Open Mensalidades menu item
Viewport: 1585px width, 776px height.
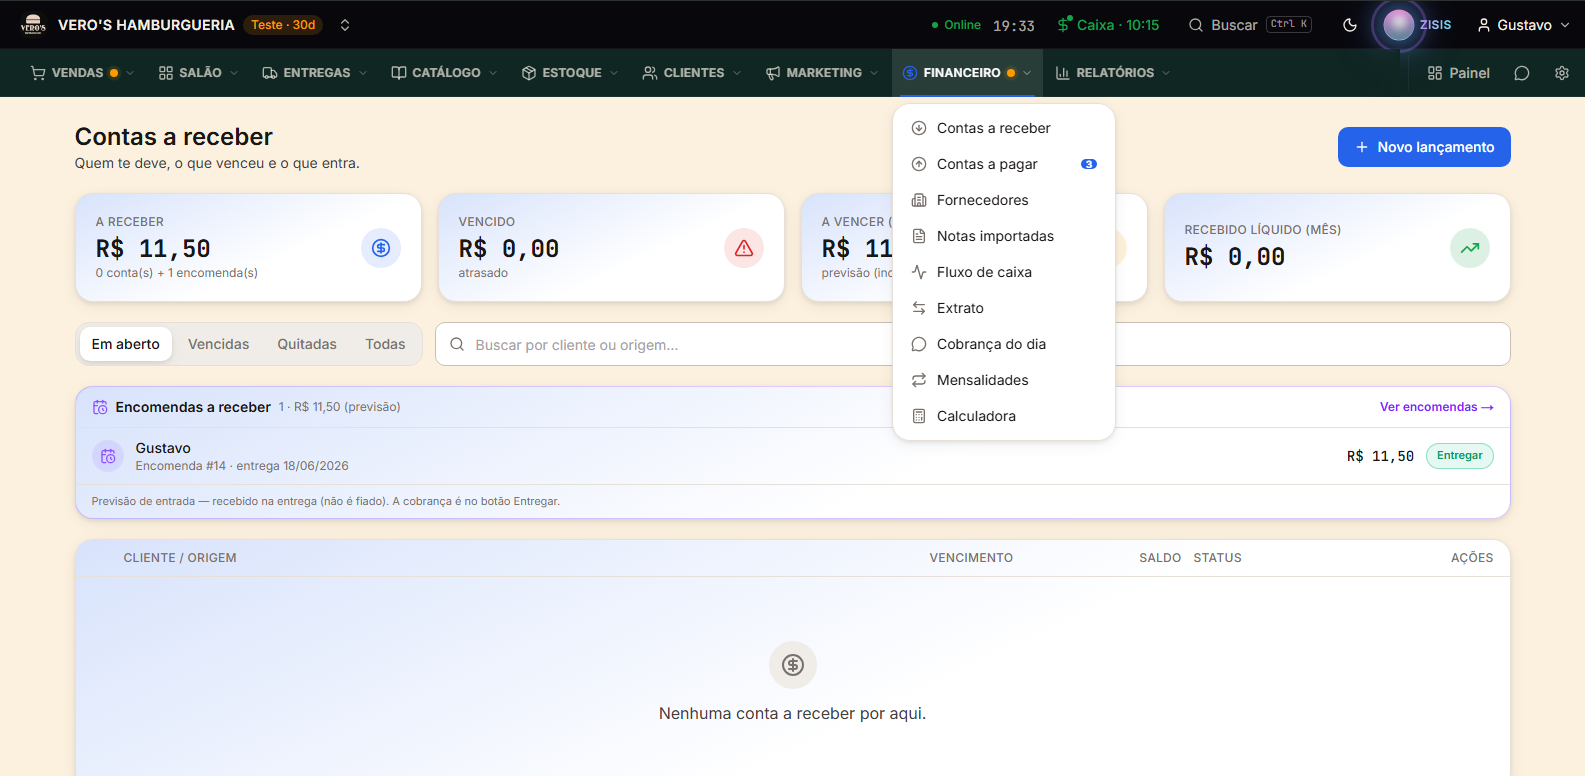point(1004,380)
